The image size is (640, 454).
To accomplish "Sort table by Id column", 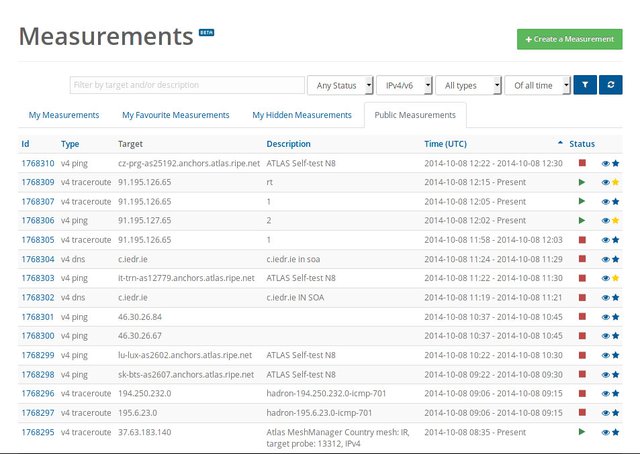I will coord(25,144).
